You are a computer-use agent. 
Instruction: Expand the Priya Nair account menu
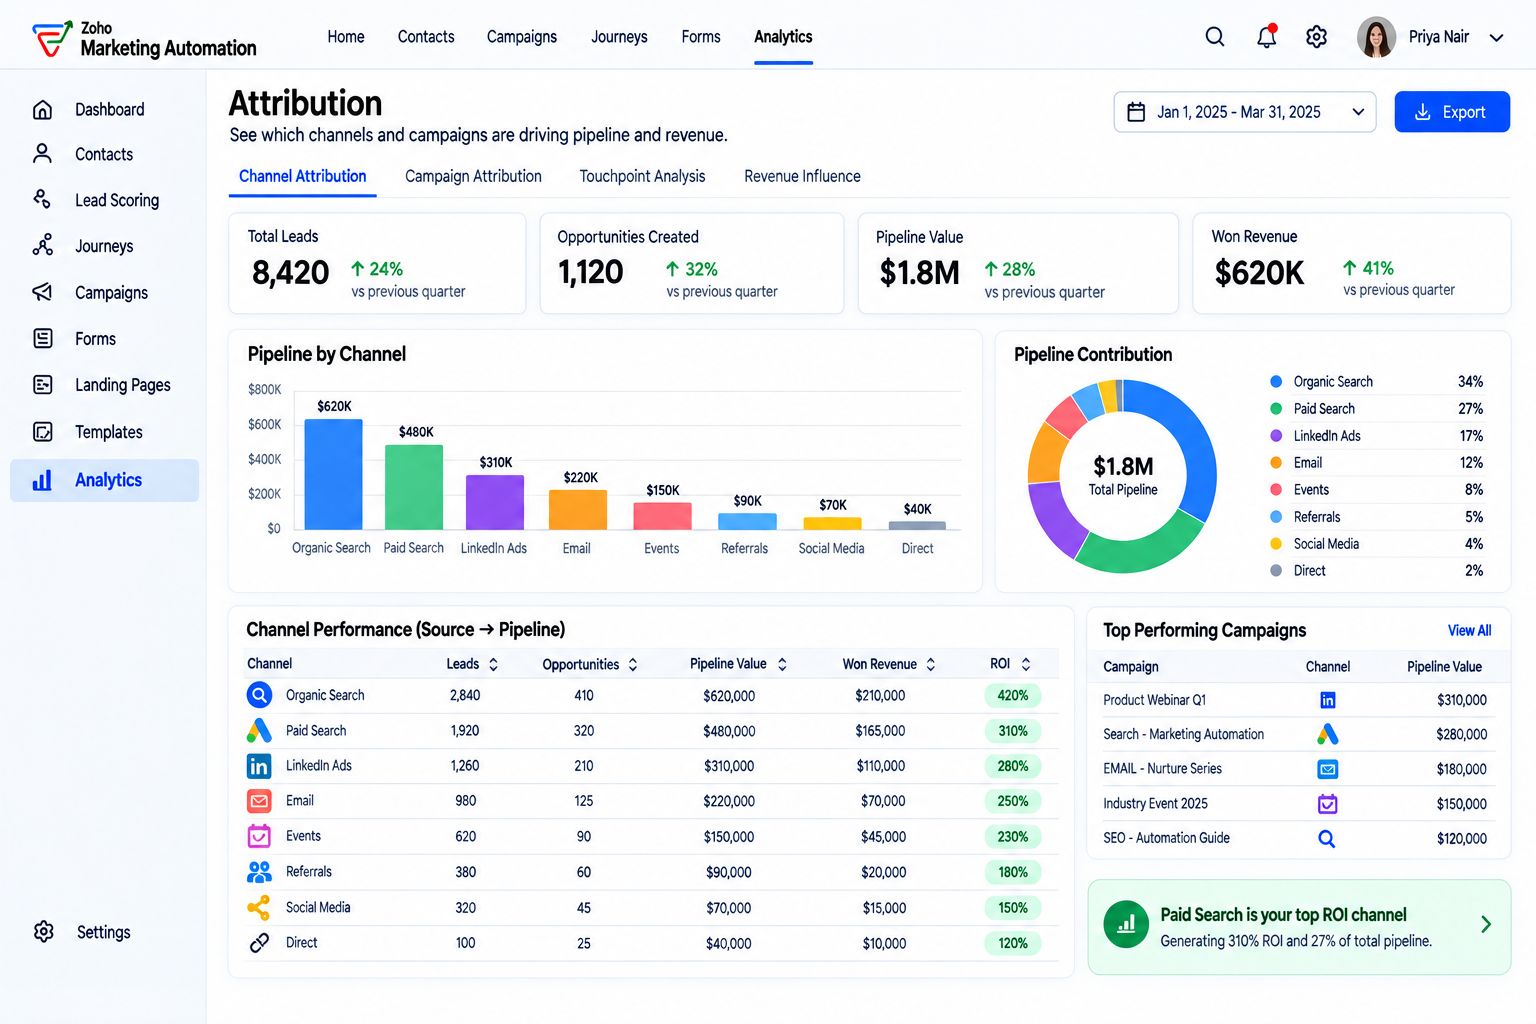[x=1497, y=38]
